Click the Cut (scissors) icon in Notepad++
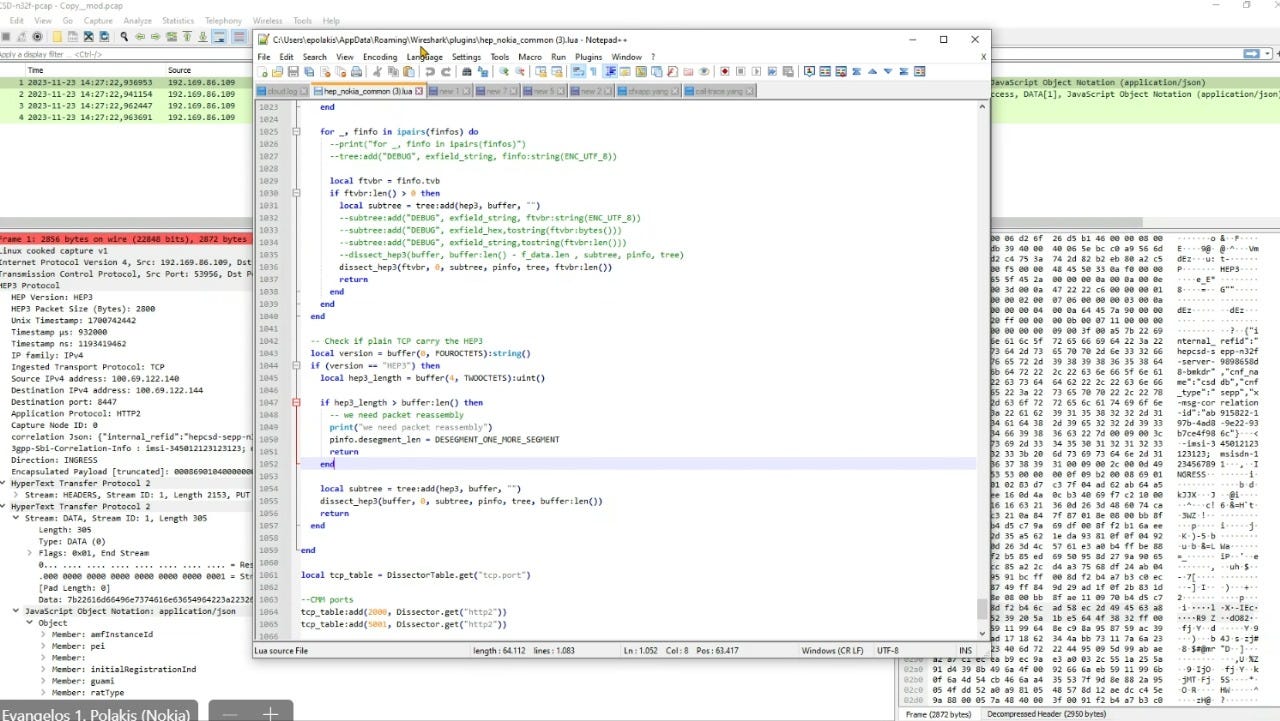 (377, 72)
